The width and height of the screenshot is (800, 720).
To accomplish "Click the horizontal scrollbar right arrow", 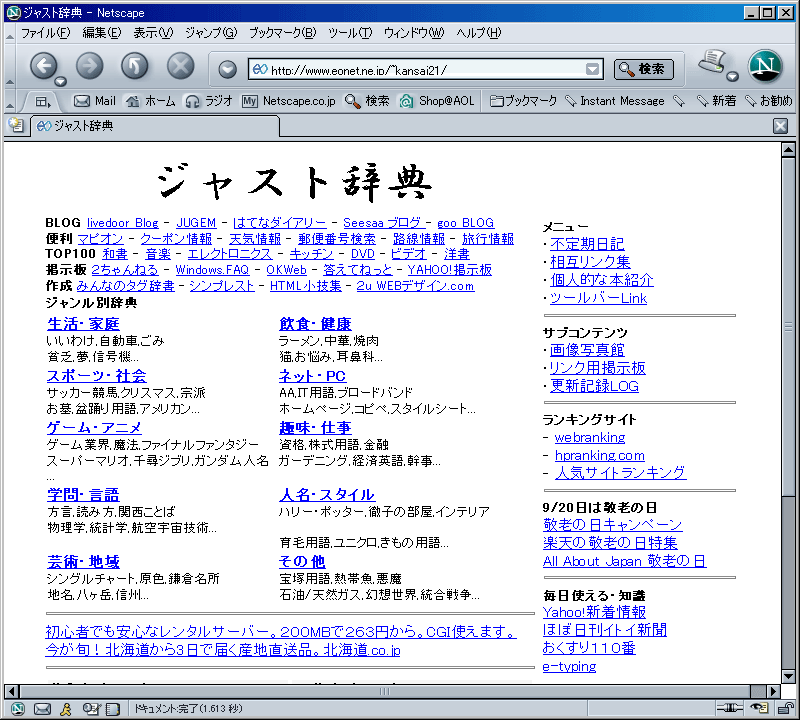I will click(774, 692).
